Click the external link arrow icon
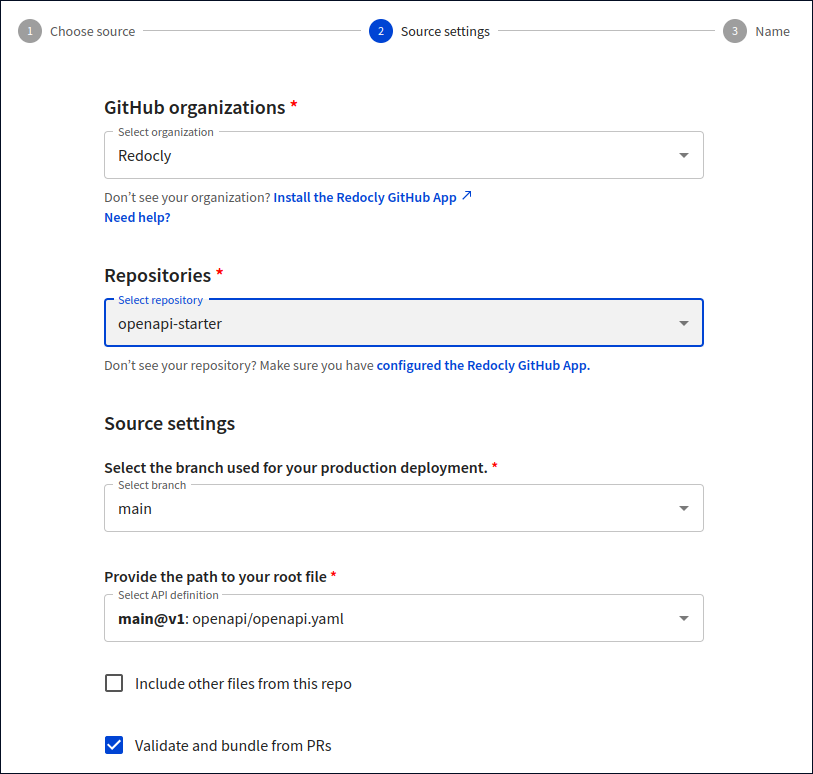The width and height of the screenshot is (813, 774). pyautogui.click(x=467, y=195)
